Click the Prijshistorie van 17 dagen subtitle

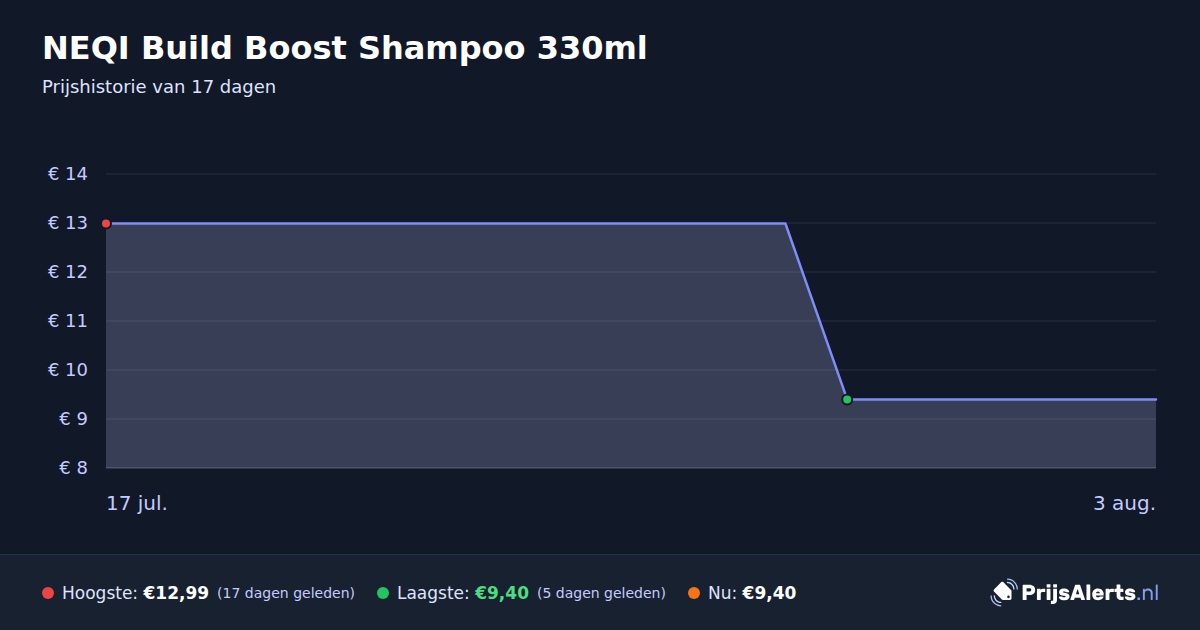[159, 87]
